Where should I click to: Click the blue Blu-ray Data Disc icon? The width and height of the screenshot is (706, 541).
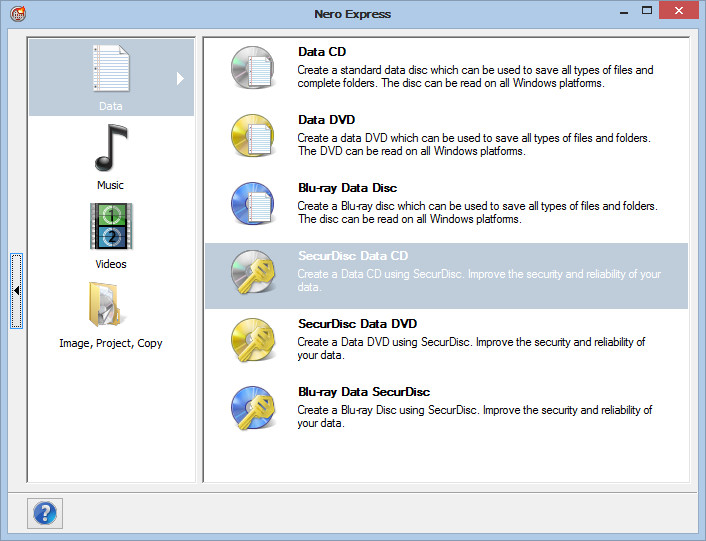pos(253,203)
